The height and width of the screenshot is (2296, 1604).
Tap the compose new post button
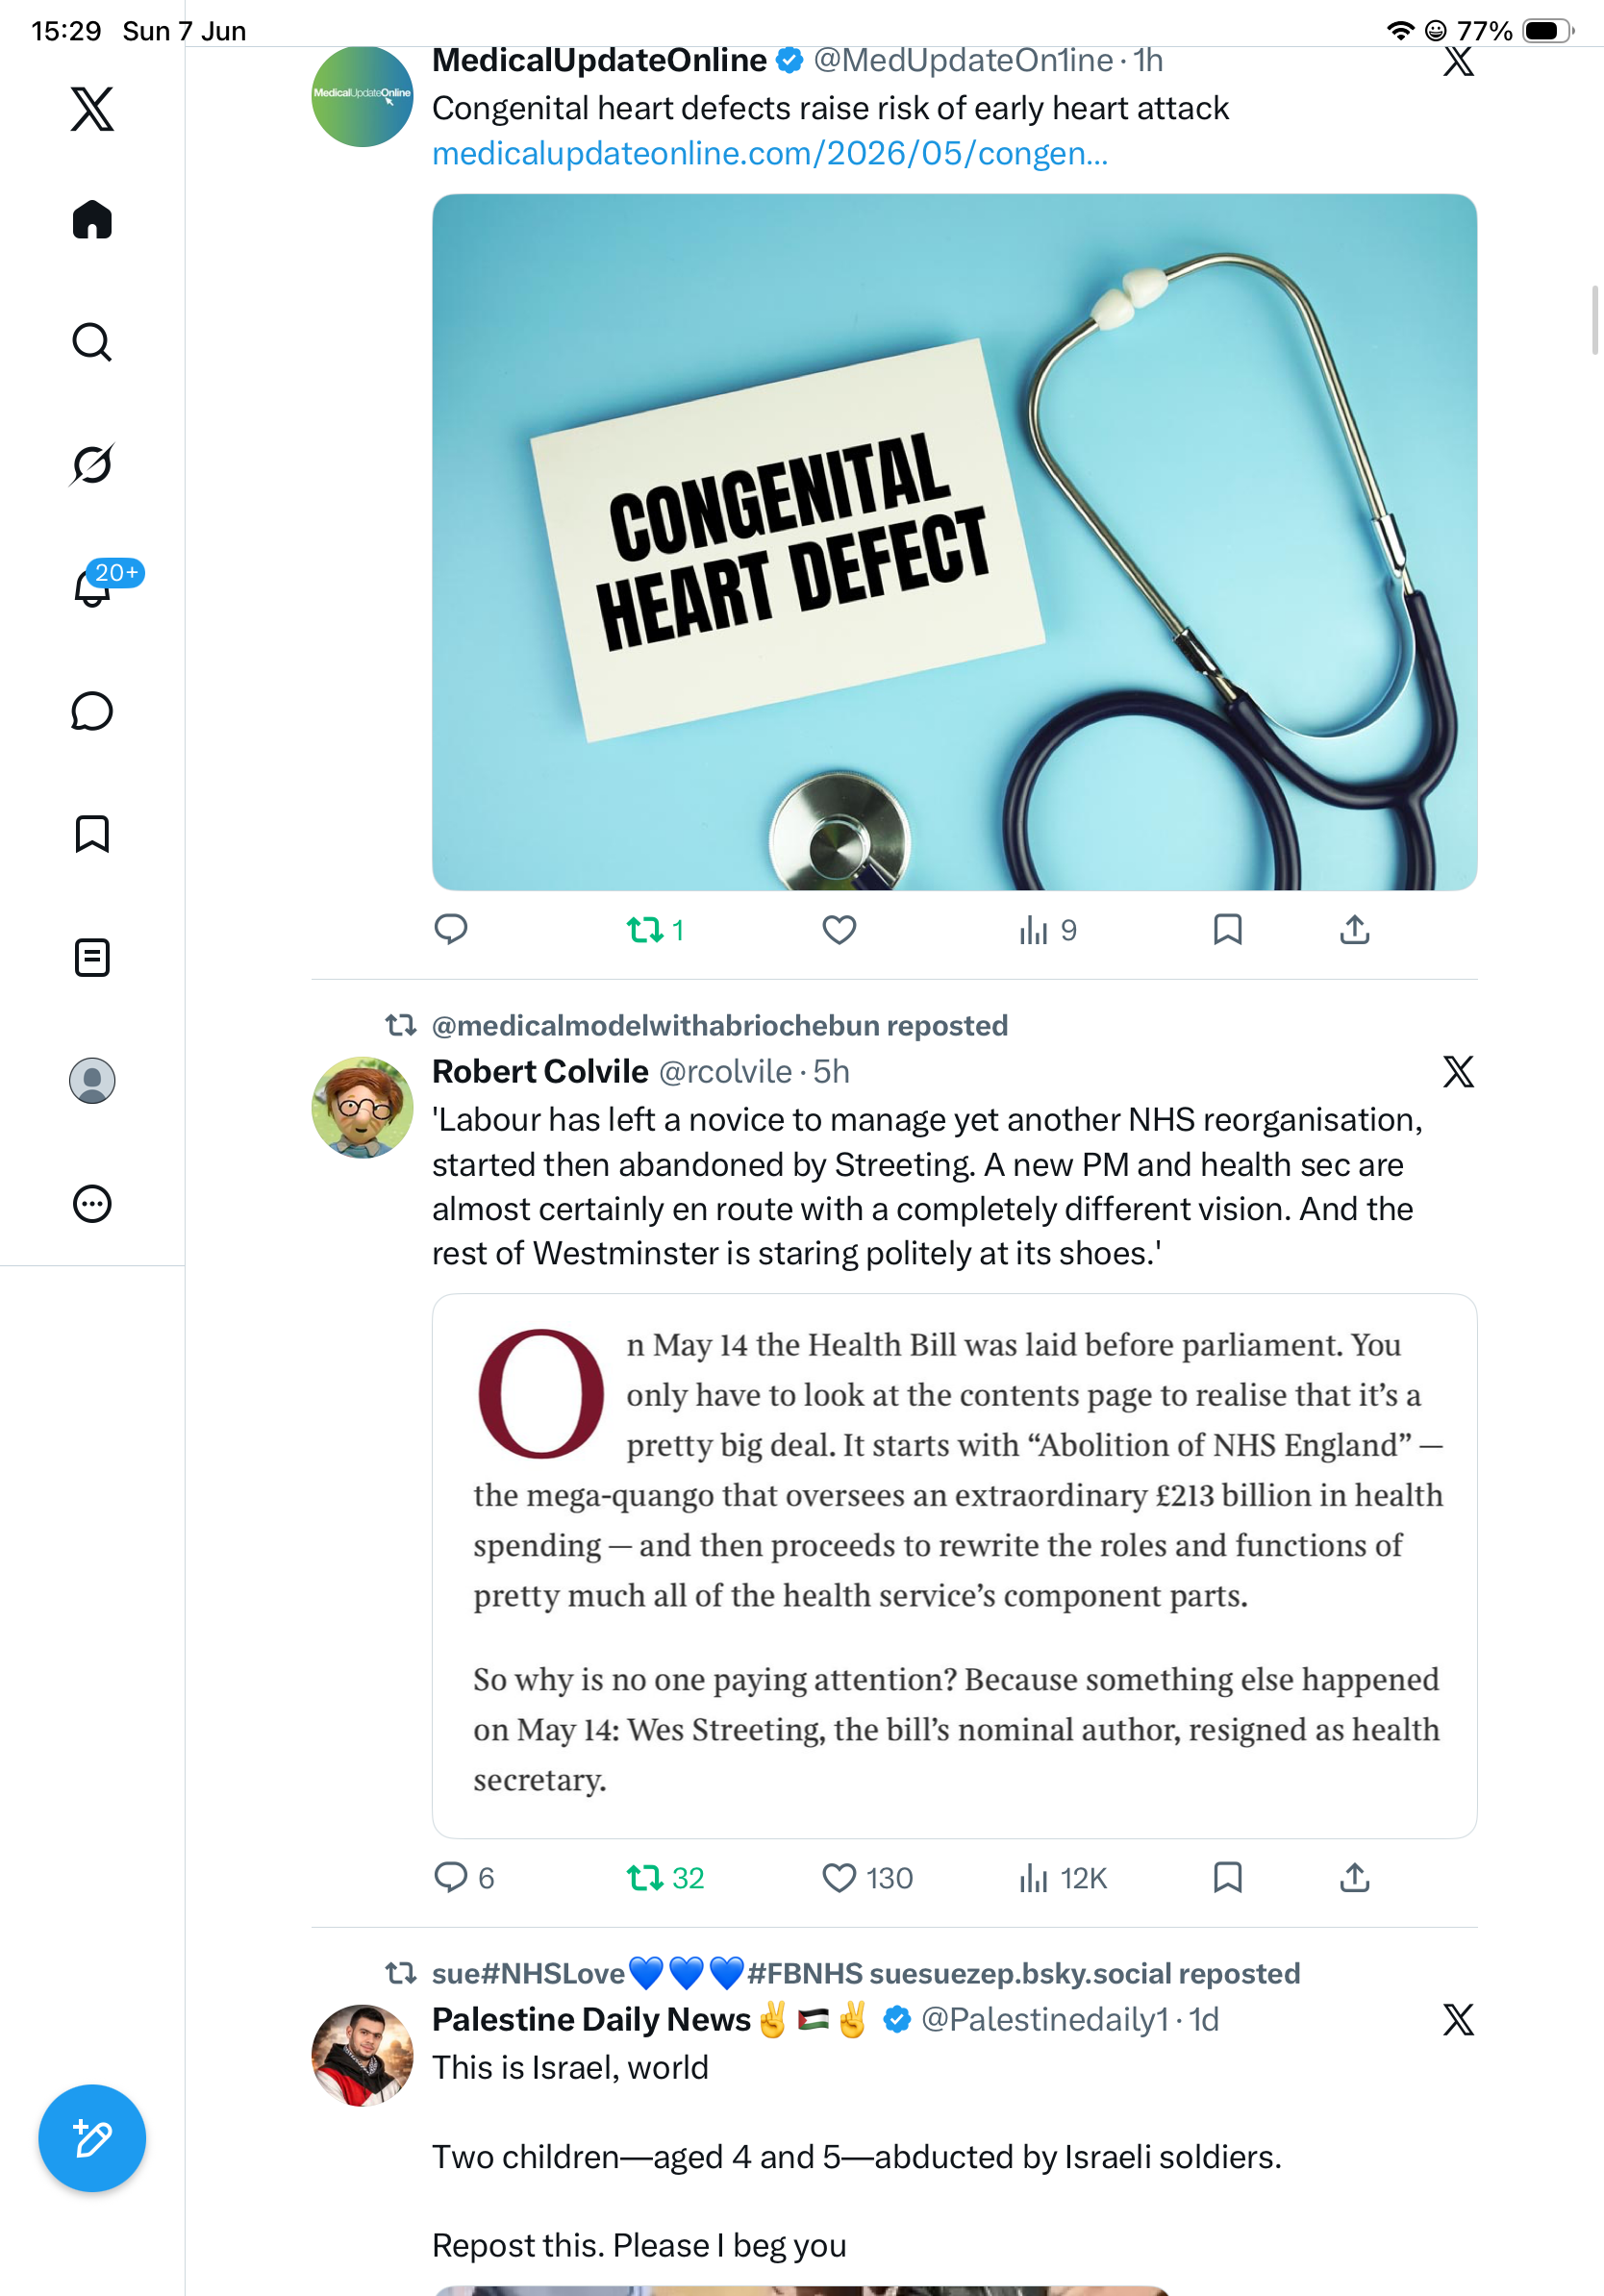click(92, 2138)
